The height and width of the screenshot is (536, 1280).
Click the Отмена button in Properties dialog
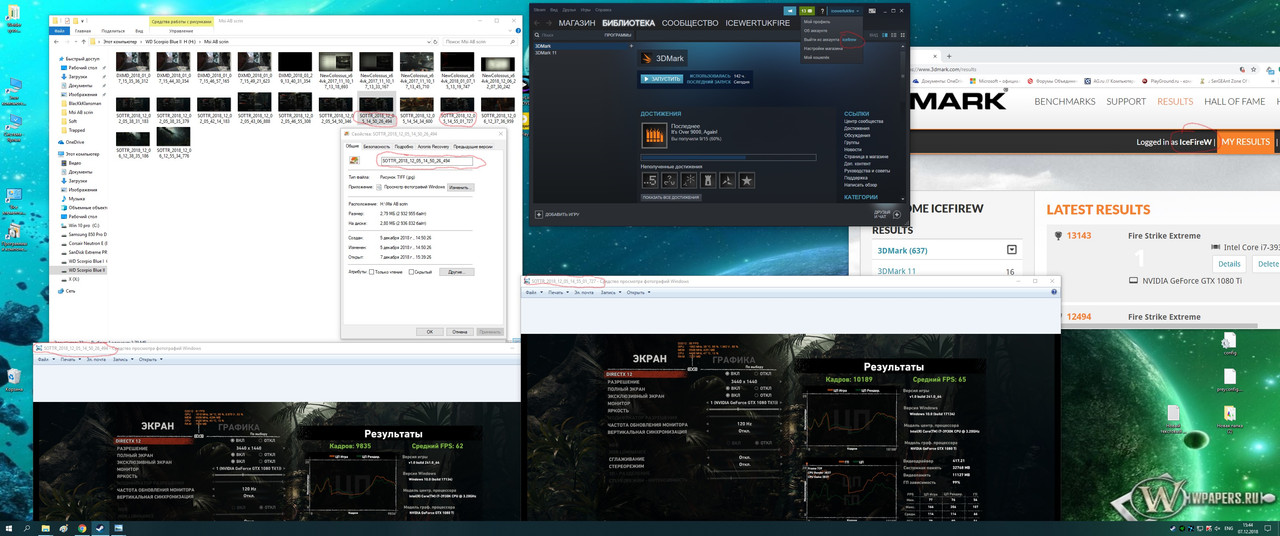pyautogui.click(x=459, y=331)
